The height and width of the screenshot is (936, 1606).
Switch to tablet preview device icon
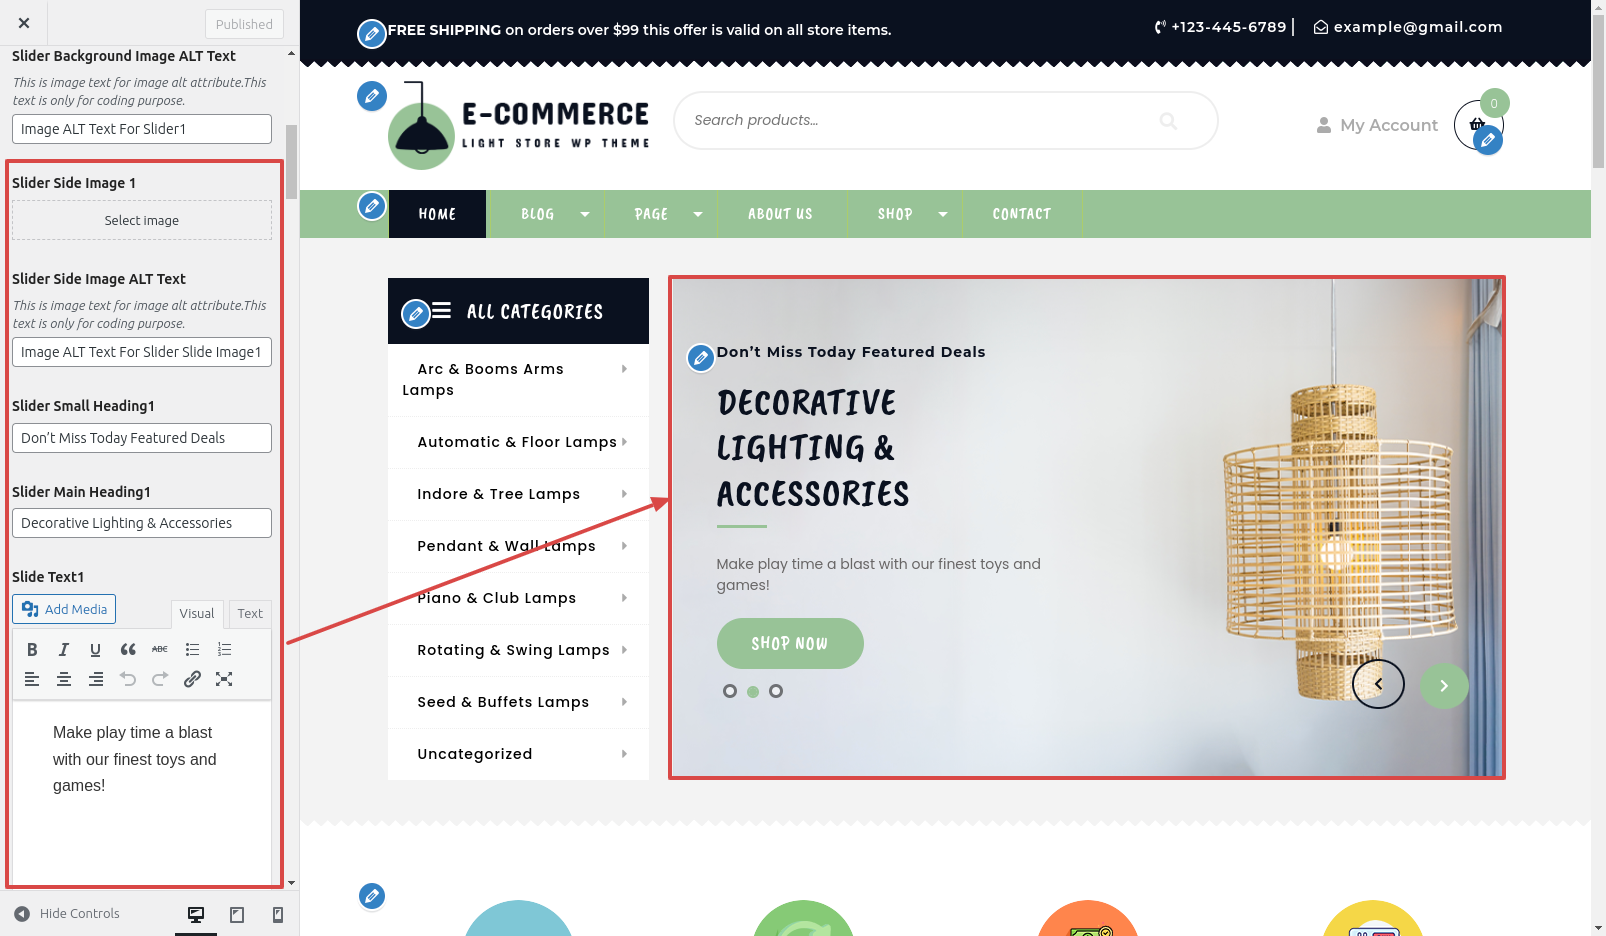(x=237, y=914)
